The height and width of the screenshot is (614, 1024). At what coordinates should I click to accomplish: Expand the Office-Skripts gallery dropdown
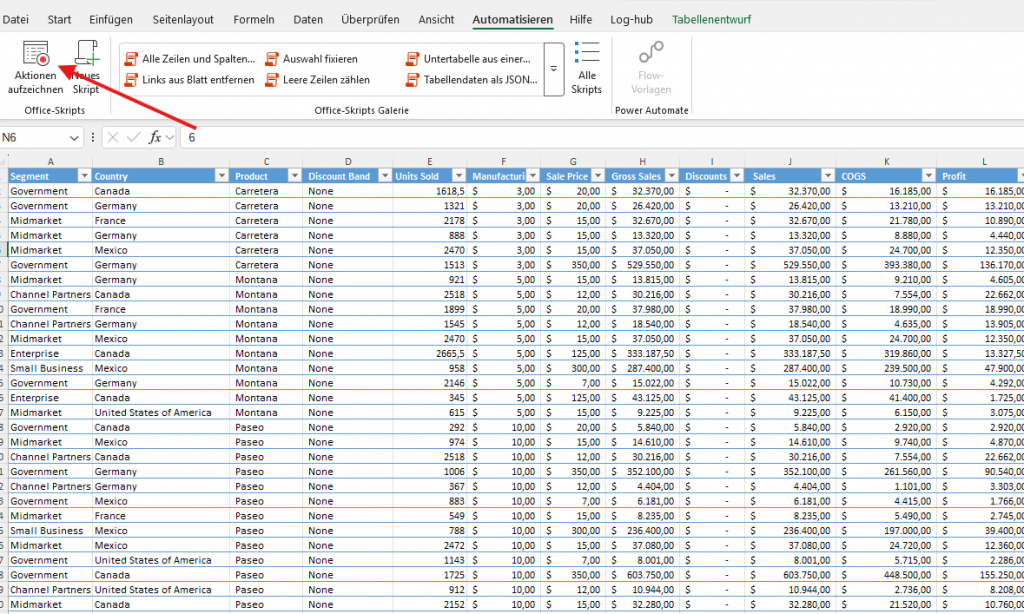[x=554, y=69]
